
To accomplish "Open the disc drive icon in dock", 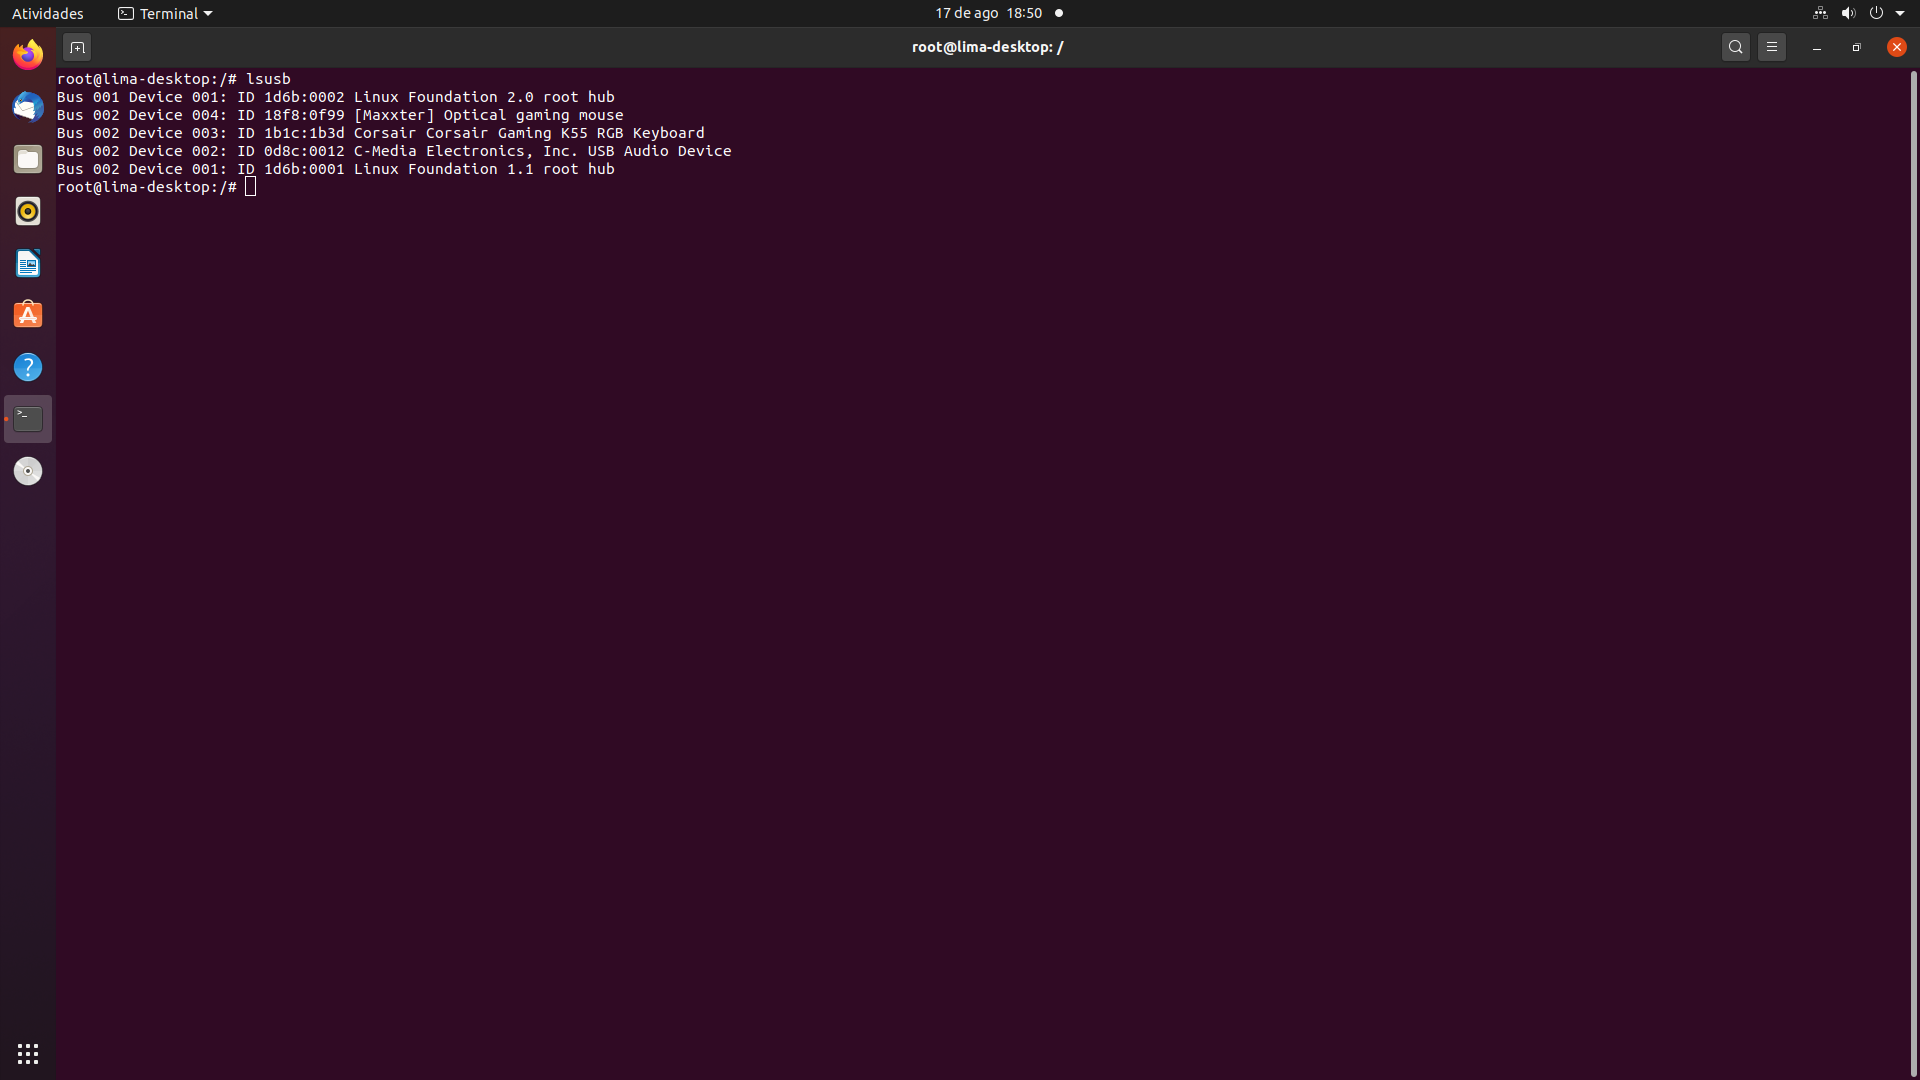I will 28,471.
